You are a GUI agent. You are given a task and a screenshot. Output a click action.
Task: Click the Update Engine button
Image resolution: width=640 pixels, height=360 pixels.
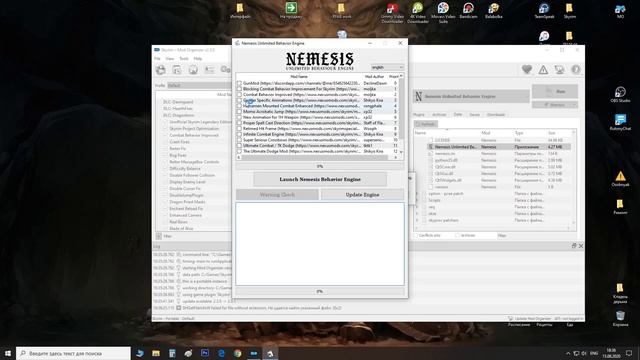tap(362, 195)
